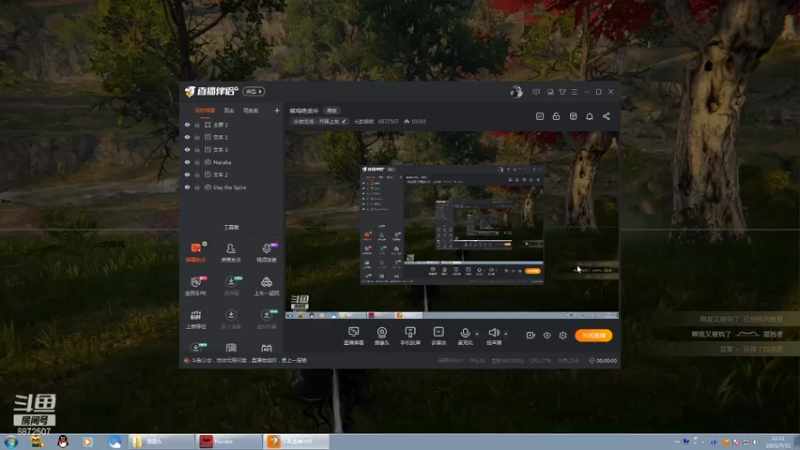This screenshot has width=800, height=450.
Task: Open notifications bell icon
Action: tap(589, 116)
